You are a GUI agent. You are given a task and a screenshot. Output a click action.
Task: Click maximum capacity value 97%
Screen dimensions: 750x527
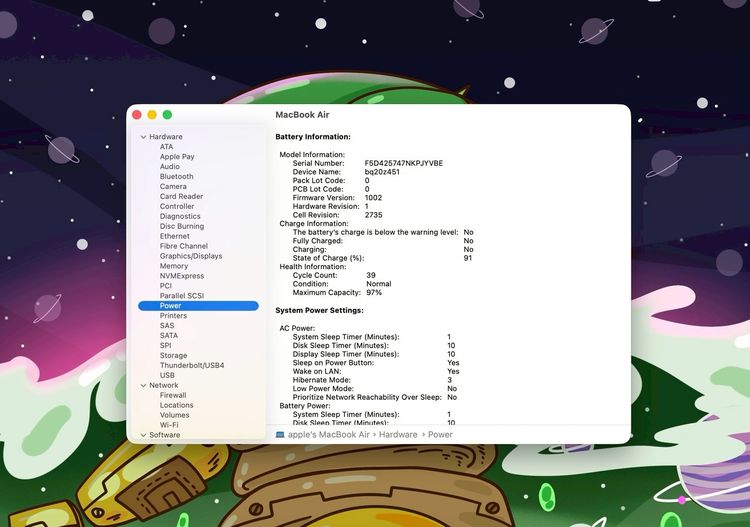point(374,293)
